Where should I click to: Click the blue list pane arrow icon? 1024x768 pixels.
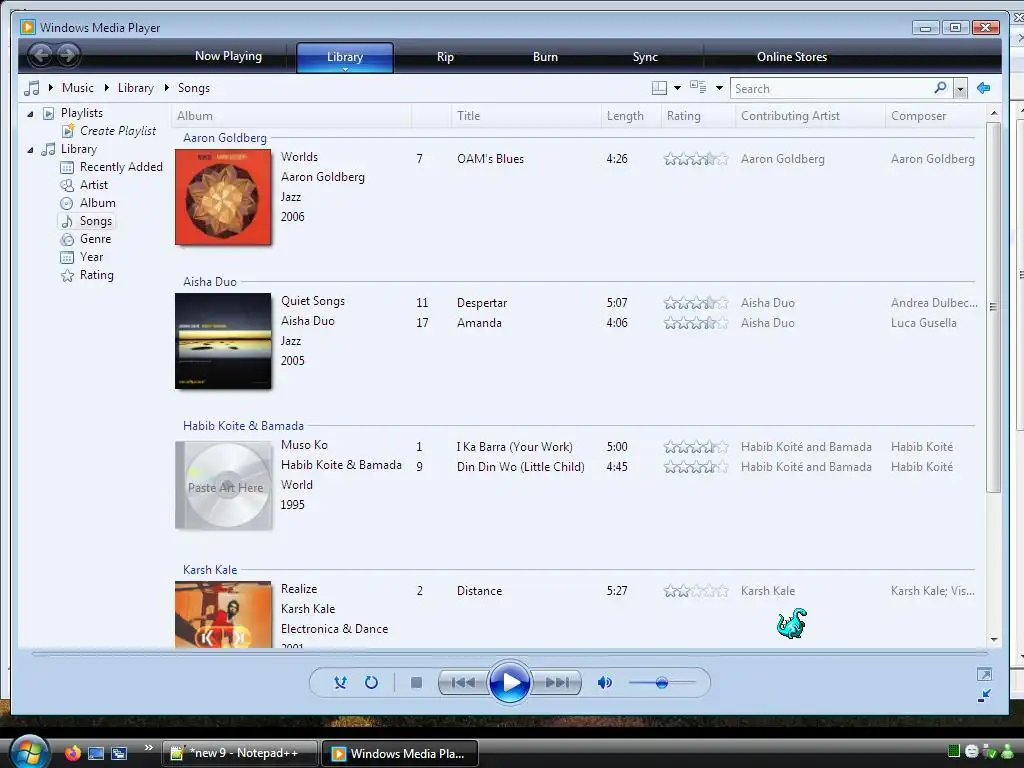tap(984, 88)
